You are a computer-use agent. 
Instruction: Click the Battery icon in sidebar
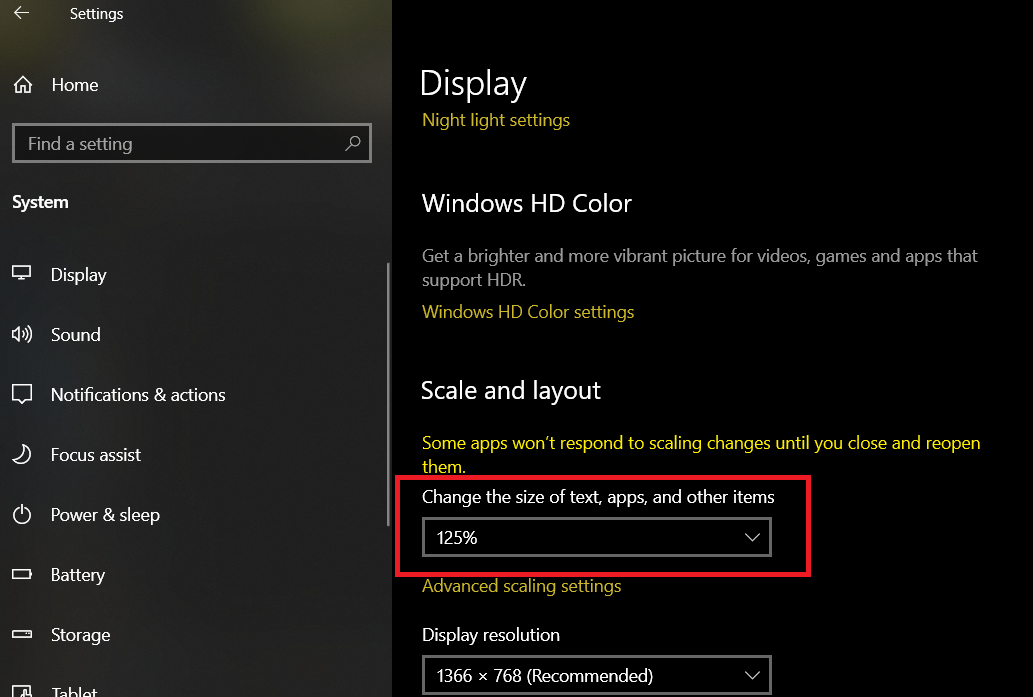[22, 575]
